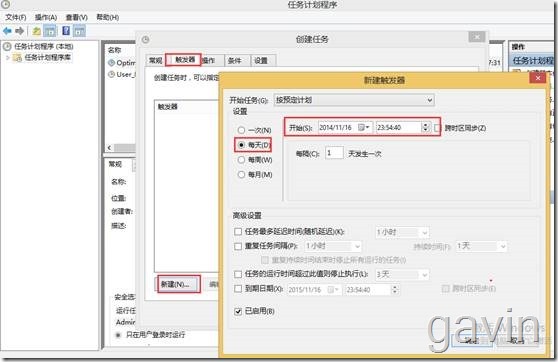Select 只在用户登录时运行 radio option
Viewport: 558px width, 362px height.
(118, 335)
